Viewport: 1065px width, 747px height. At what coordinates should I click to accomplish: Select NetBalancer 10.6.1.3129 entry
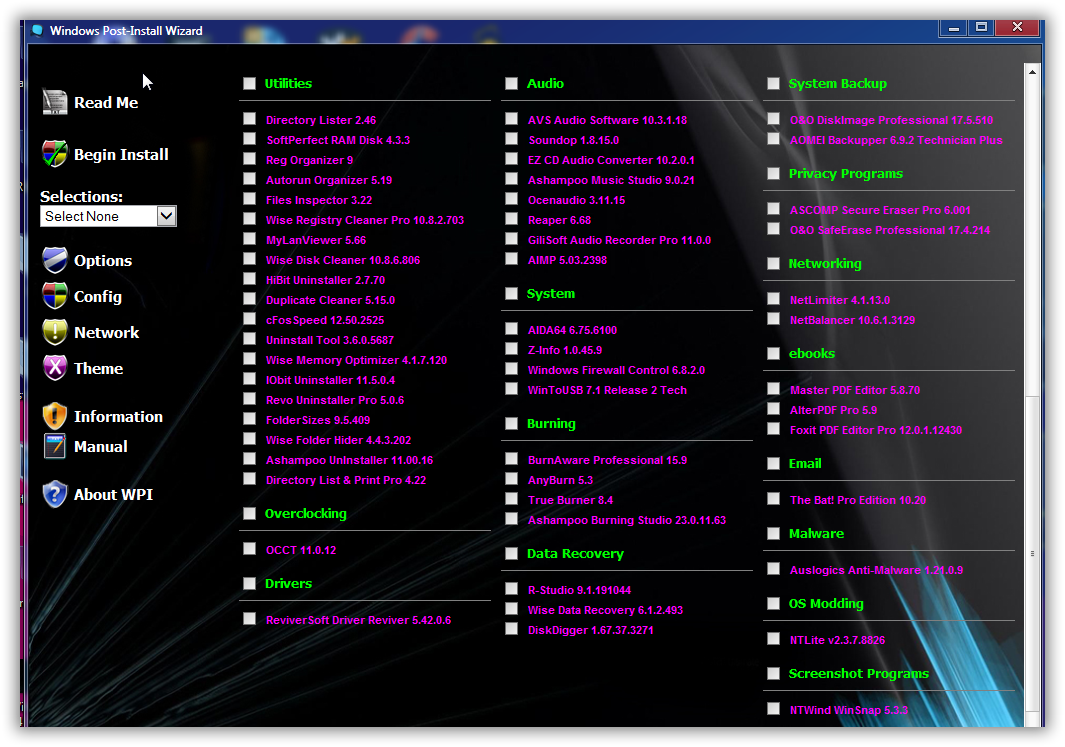pyautogui.click(x=852, y=320)
